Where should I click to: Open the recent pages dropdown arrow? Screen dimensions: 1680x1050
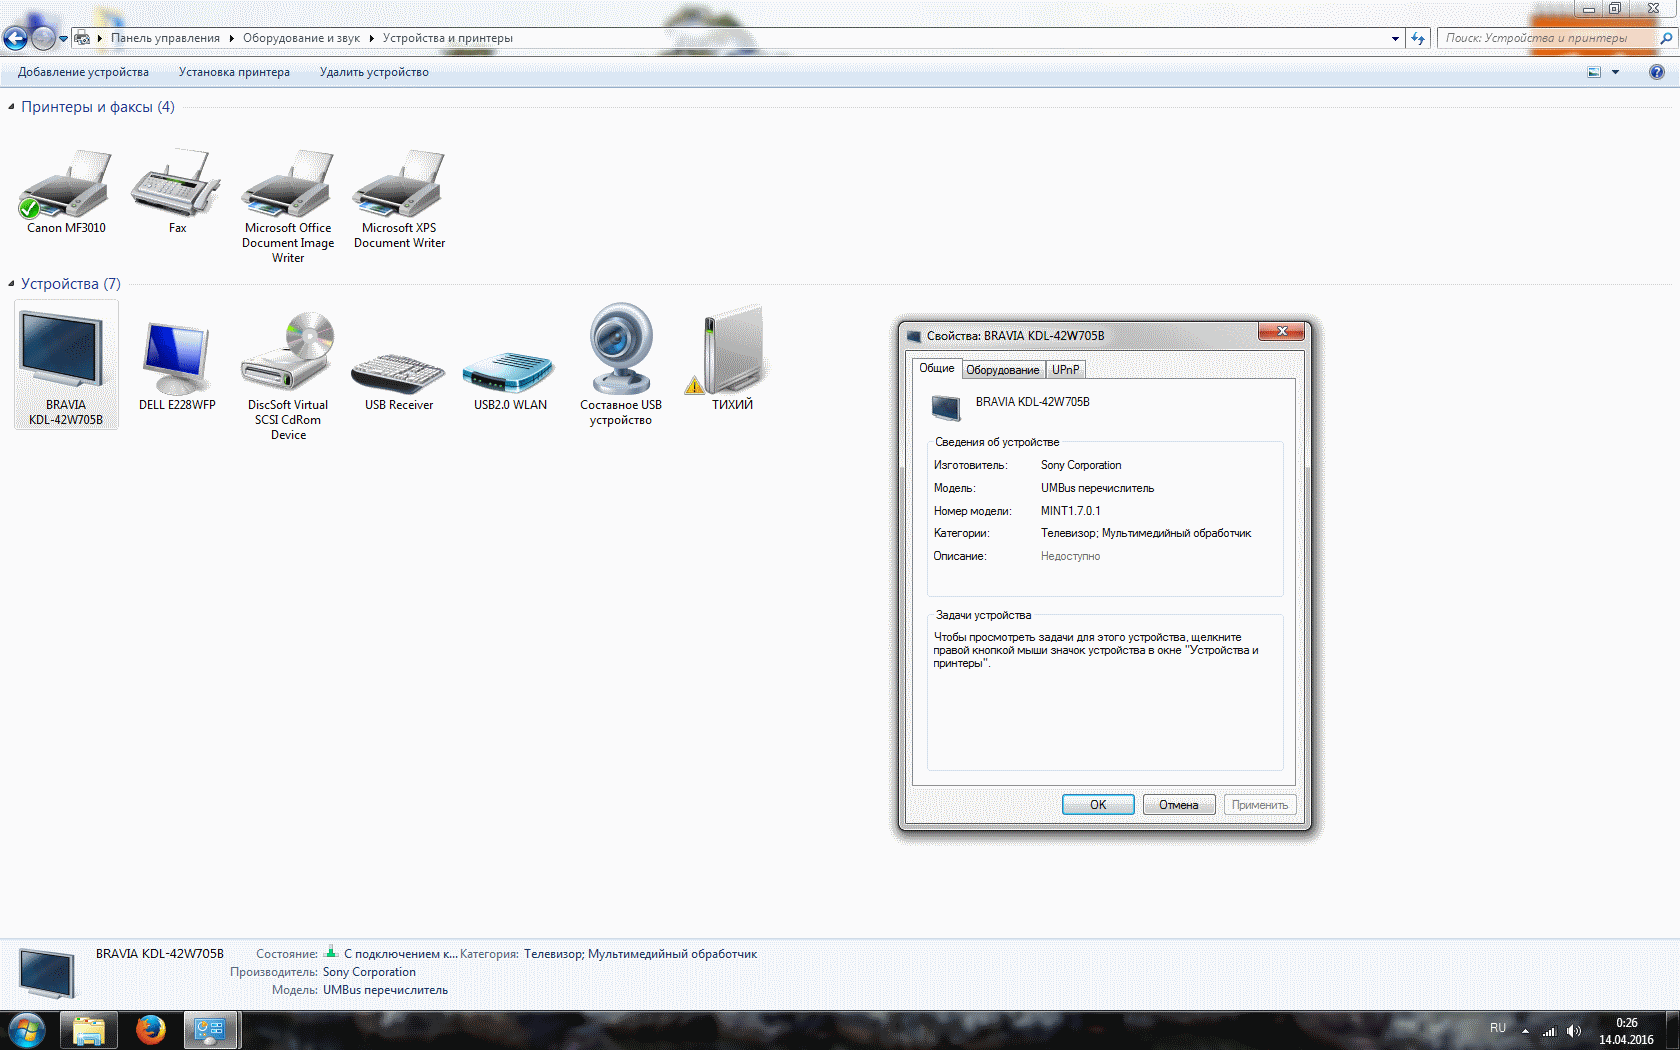tap(63, 39)
